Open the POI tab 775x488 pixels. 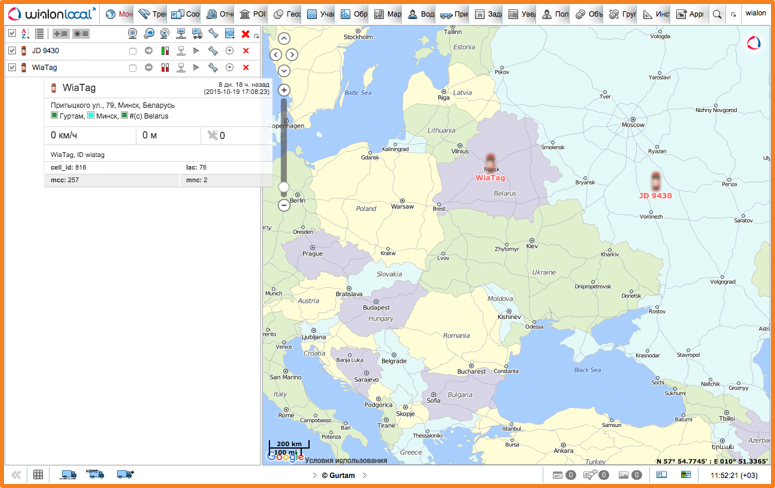[x=253, y=14]
